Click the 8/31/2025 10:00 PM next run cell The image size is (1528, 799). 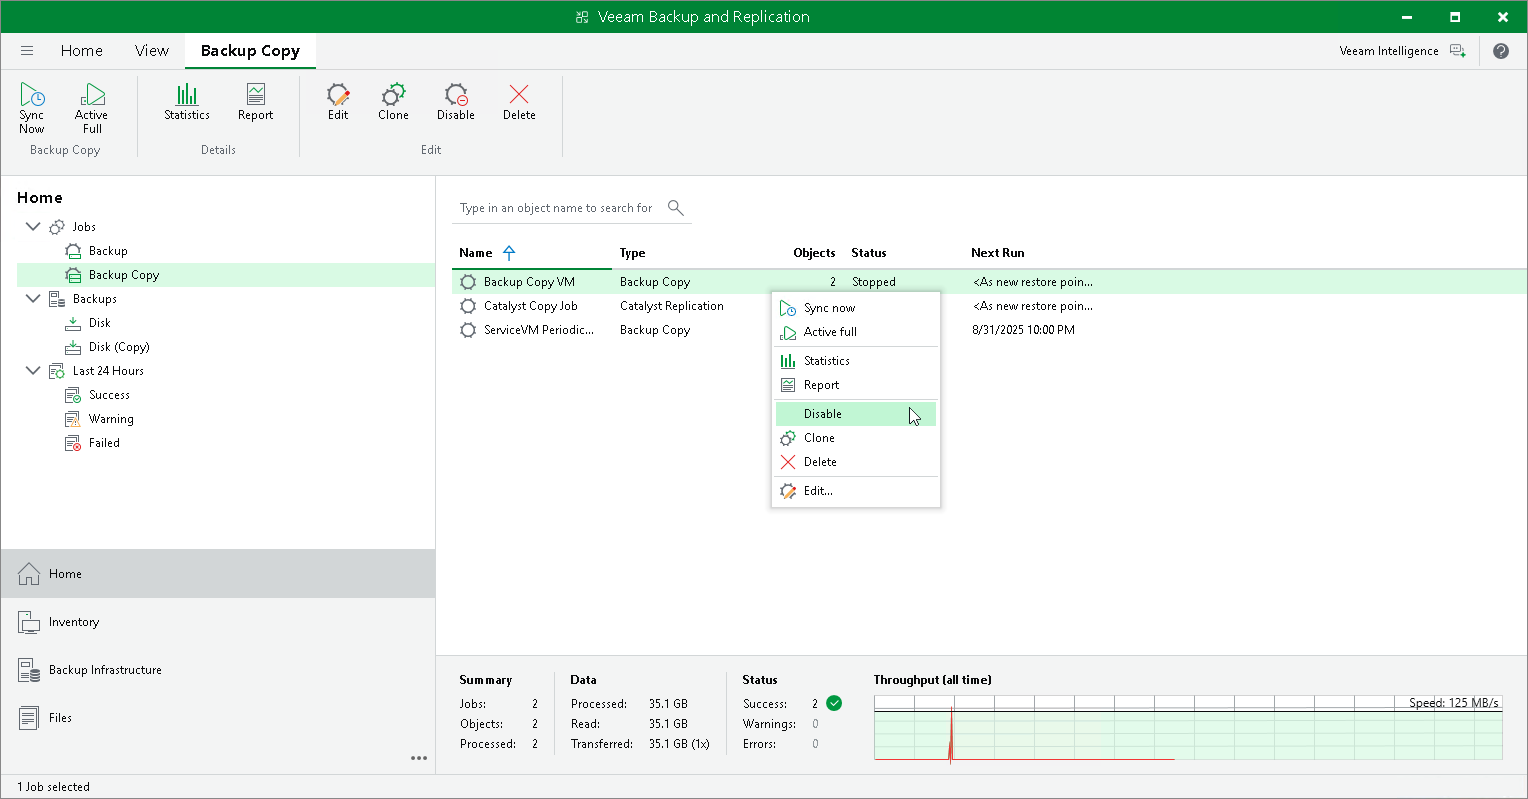1024,330
